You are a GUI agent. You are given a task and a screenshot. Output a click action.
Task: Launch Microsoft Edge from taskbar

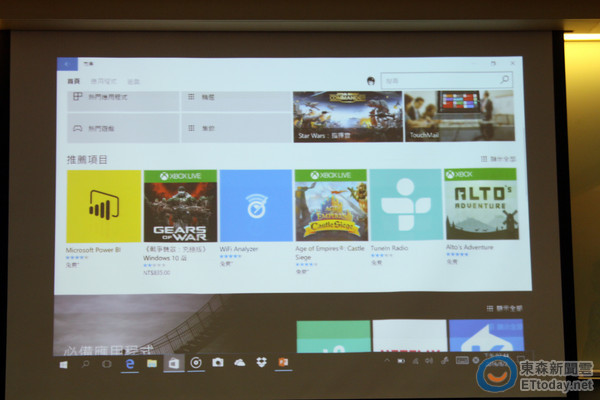tap(130, 364)
